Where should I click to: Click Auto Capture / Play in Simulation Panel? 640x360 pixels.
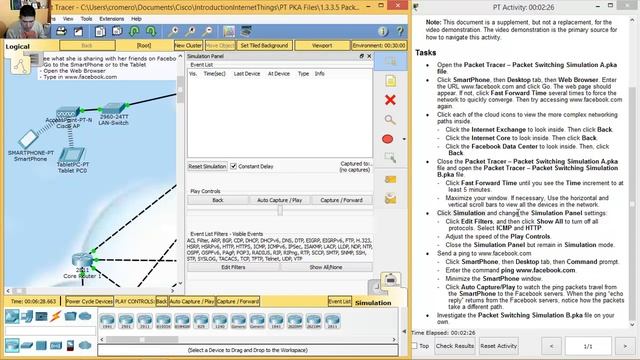[280, 200]
